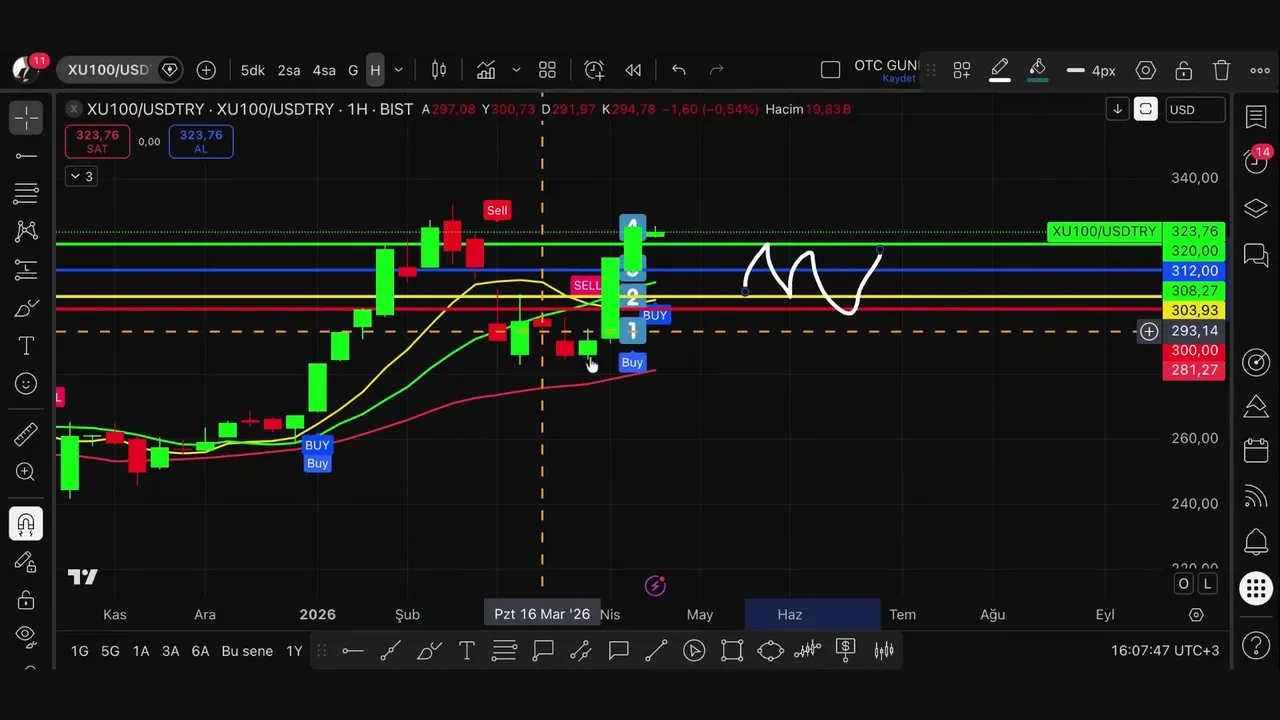Toggle lock on the selected drawing
1280x720 pixels.
click(x=1184, y=70)
